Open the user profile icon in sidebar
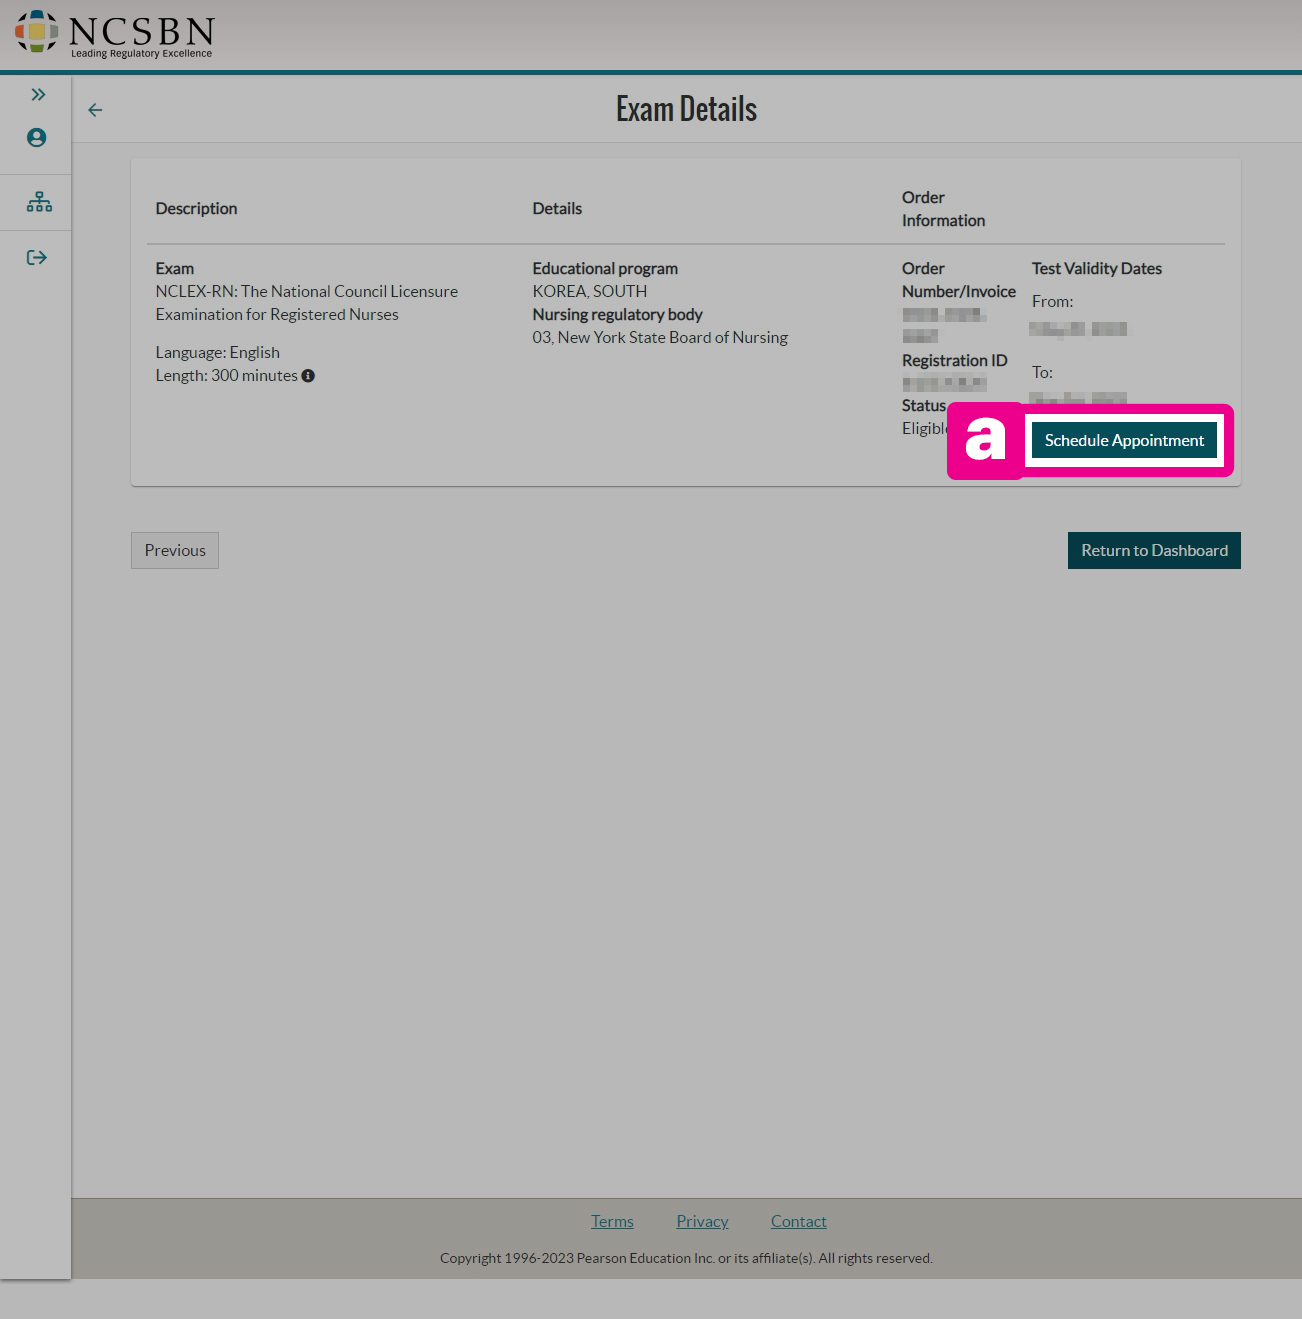Screen dimensions: 1302x1319 click(x=37, y=138)
